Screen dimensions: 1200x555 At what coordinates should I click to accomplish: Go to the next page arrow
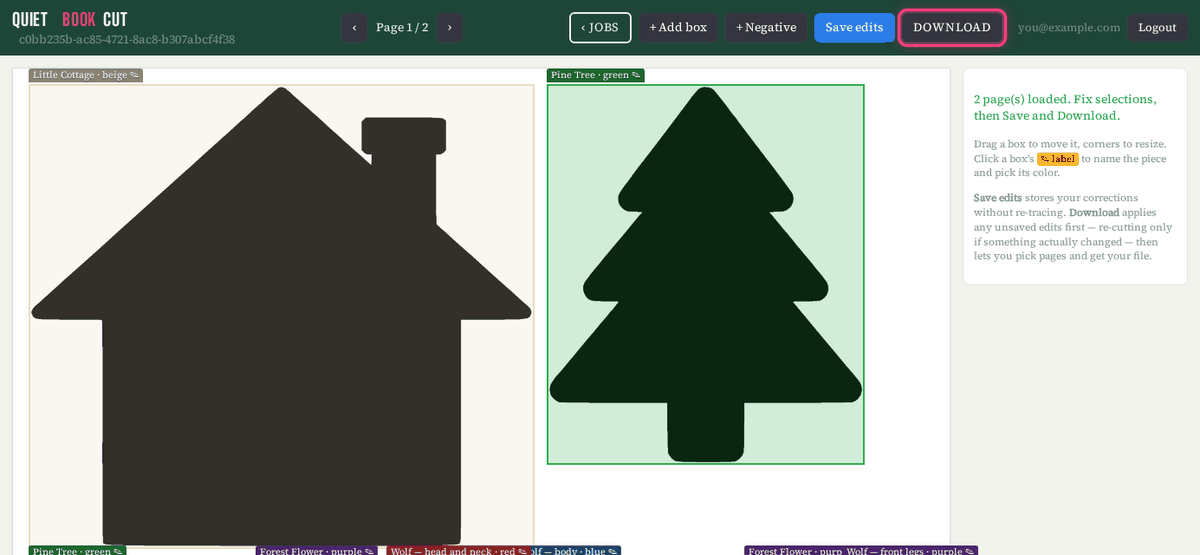pos(450,27)
